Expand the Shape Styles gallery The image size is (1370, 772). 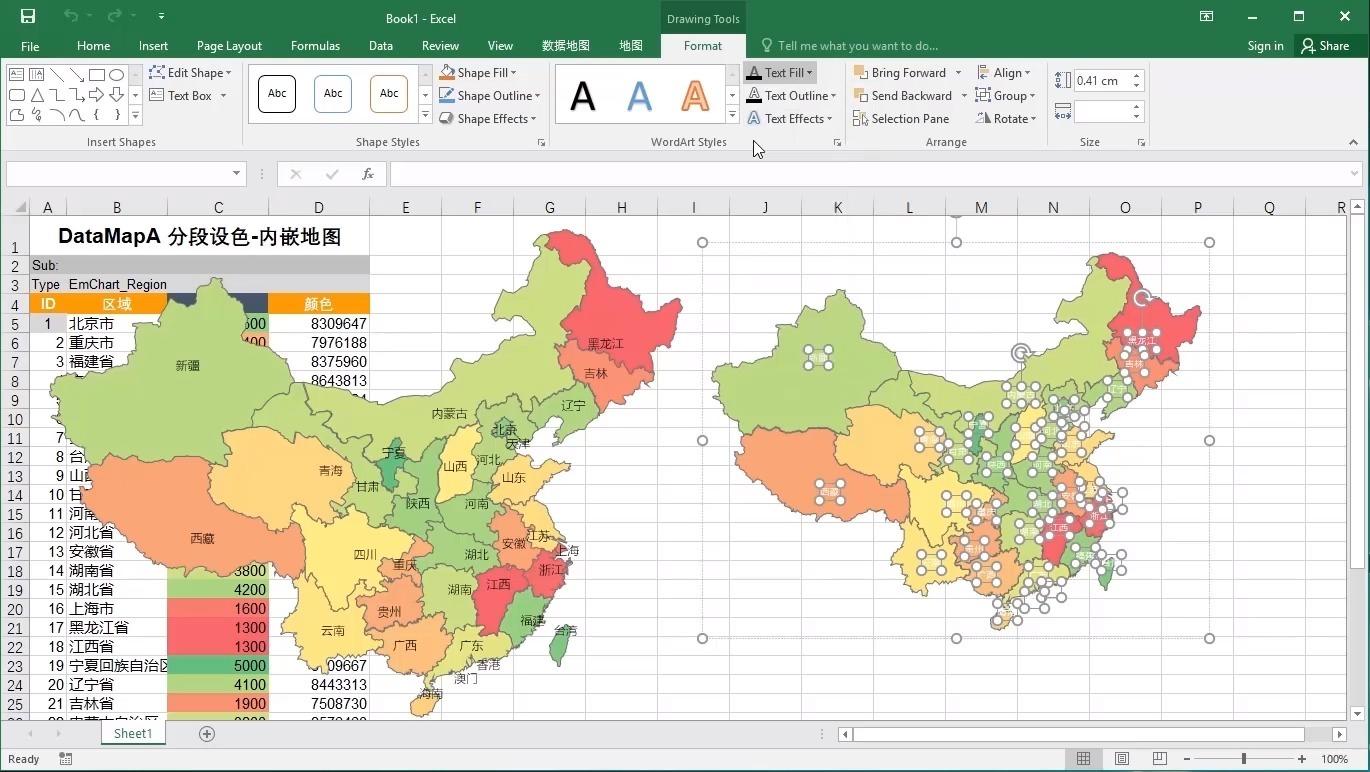coord(426,118)
